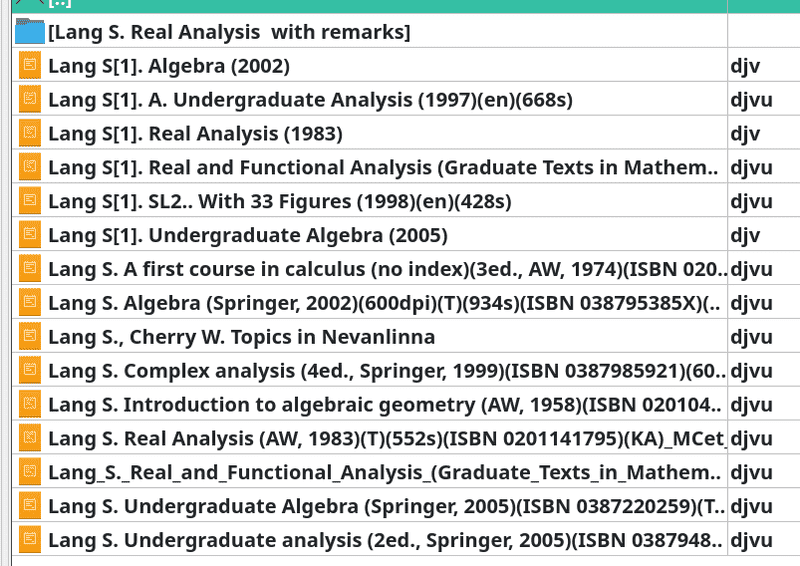Select Lang S. Real Analysis (AW, 1983)(T)(552s) file name

387,439
